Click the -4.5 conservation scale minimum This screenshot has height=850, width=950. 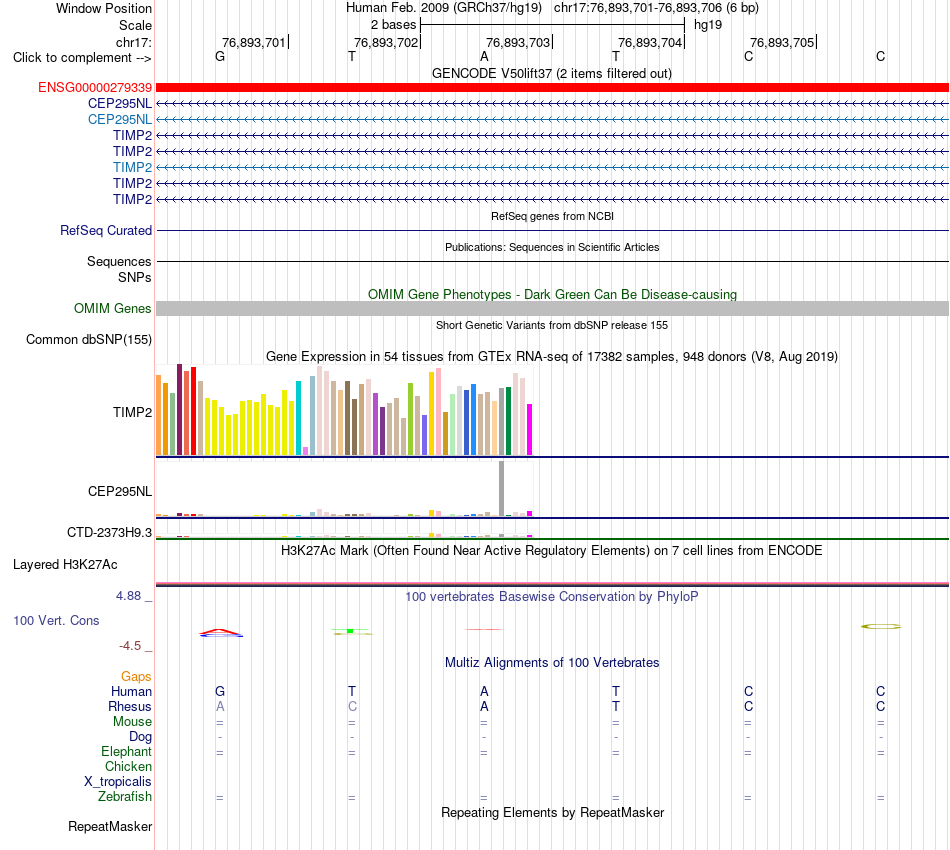(130, 646)
